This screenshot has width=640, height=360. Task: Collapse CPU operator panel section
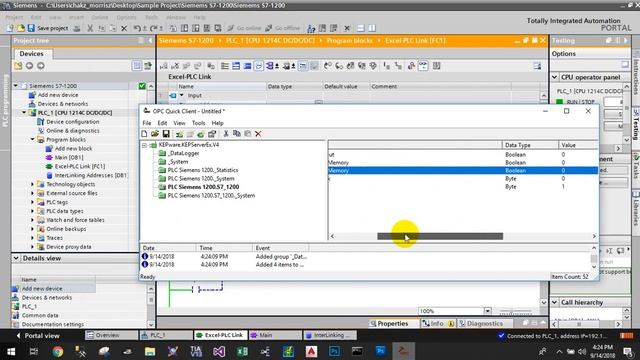[555, 77]
